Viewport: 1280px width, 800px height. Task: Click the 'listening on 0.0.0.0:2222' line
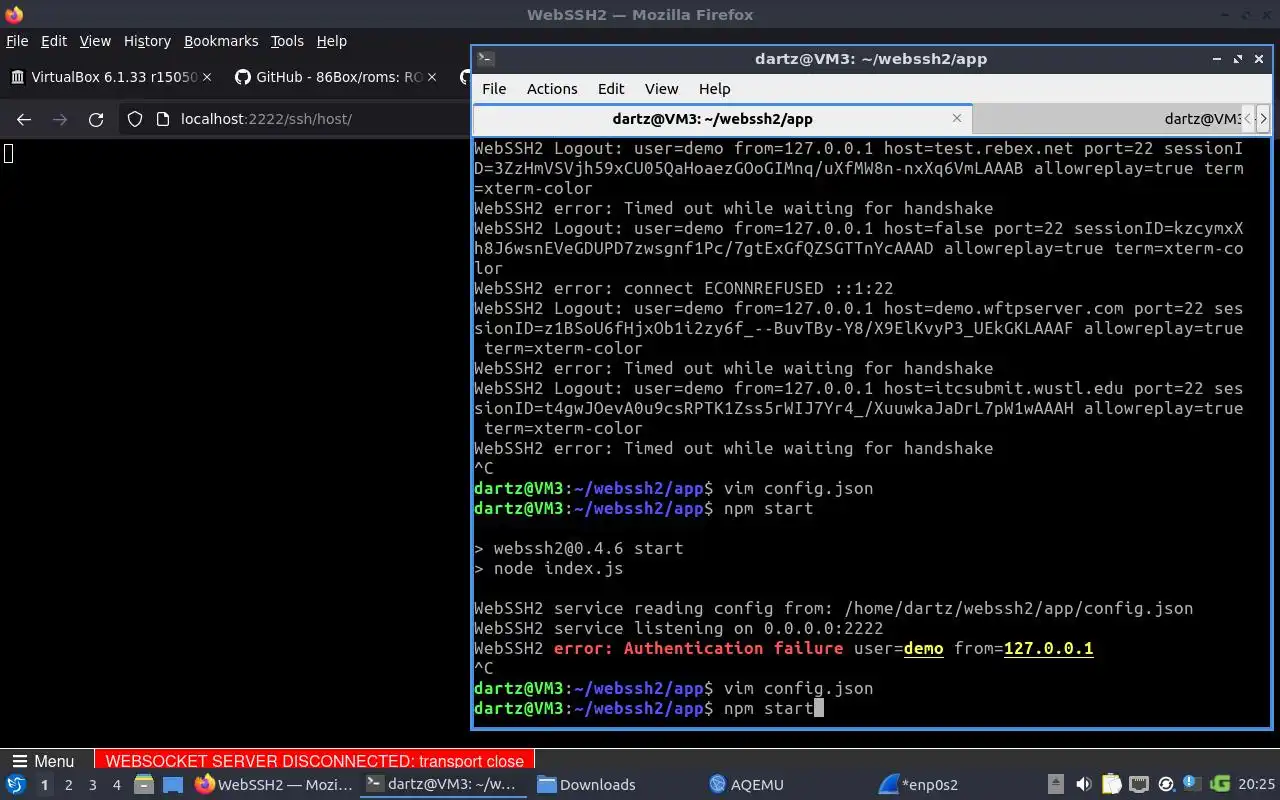tap(679, 628)
